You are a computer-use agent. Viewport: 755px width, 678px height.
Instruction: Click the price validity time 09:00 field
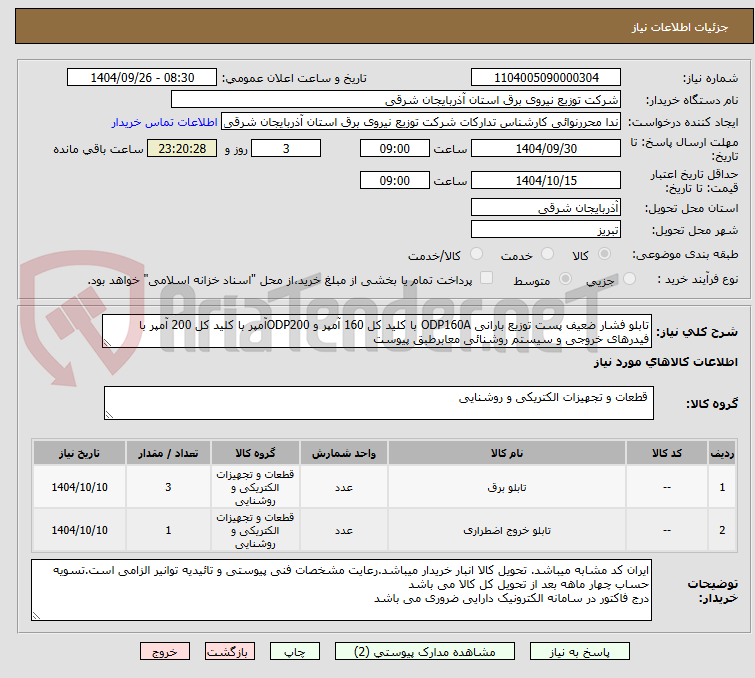[394, 181]
